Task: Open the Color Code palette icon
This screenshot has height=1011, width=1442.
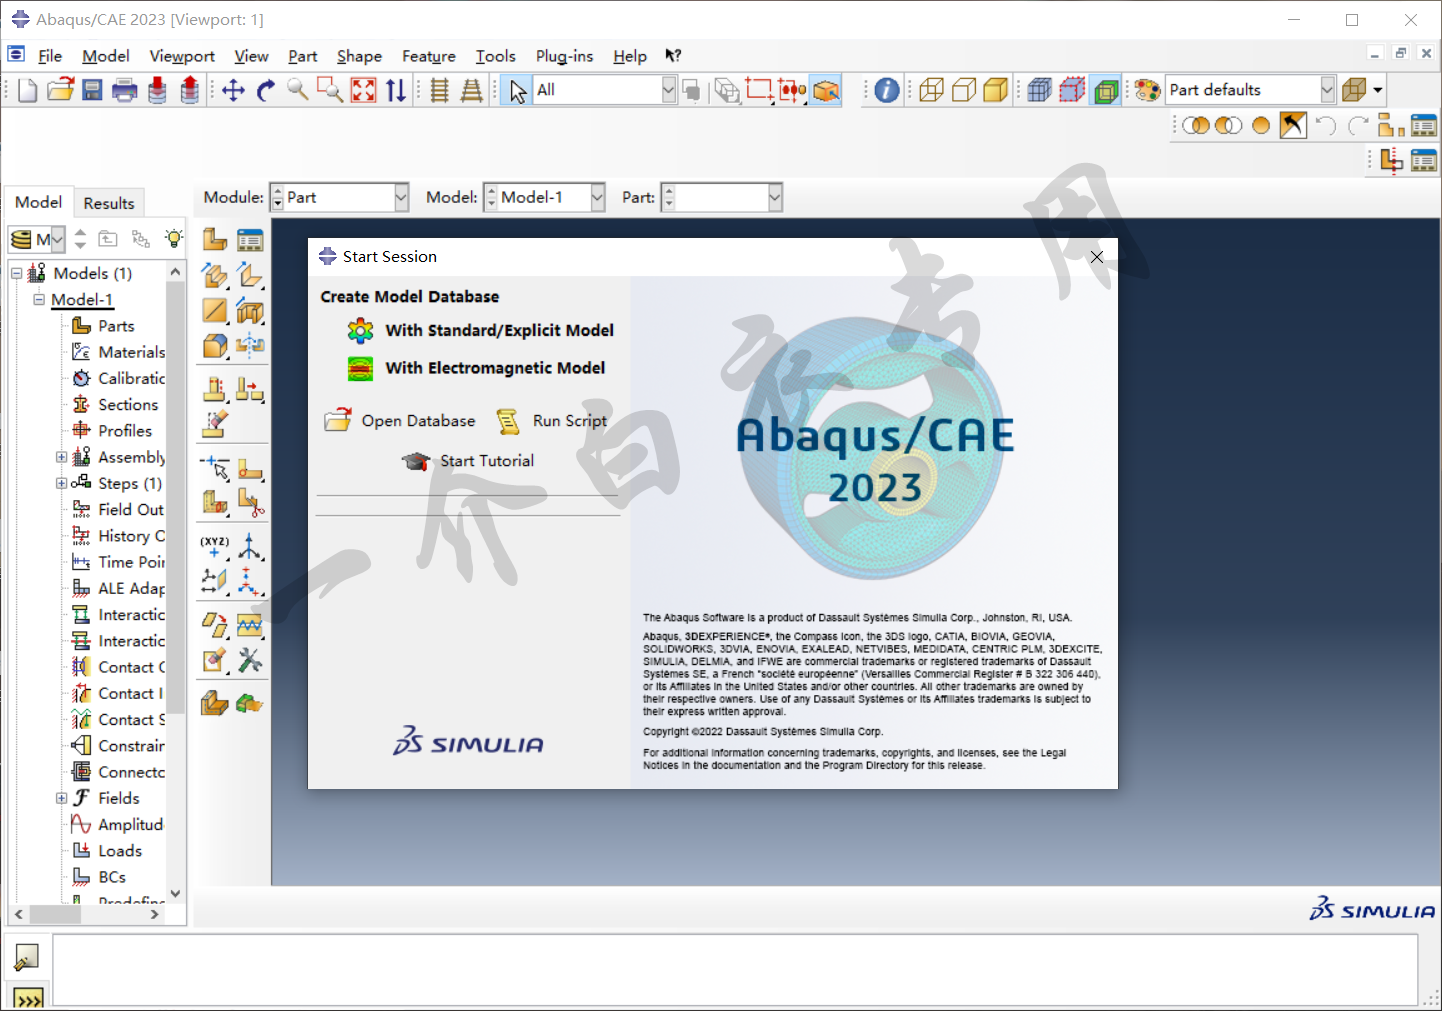Action: (x=1147, y=90)
